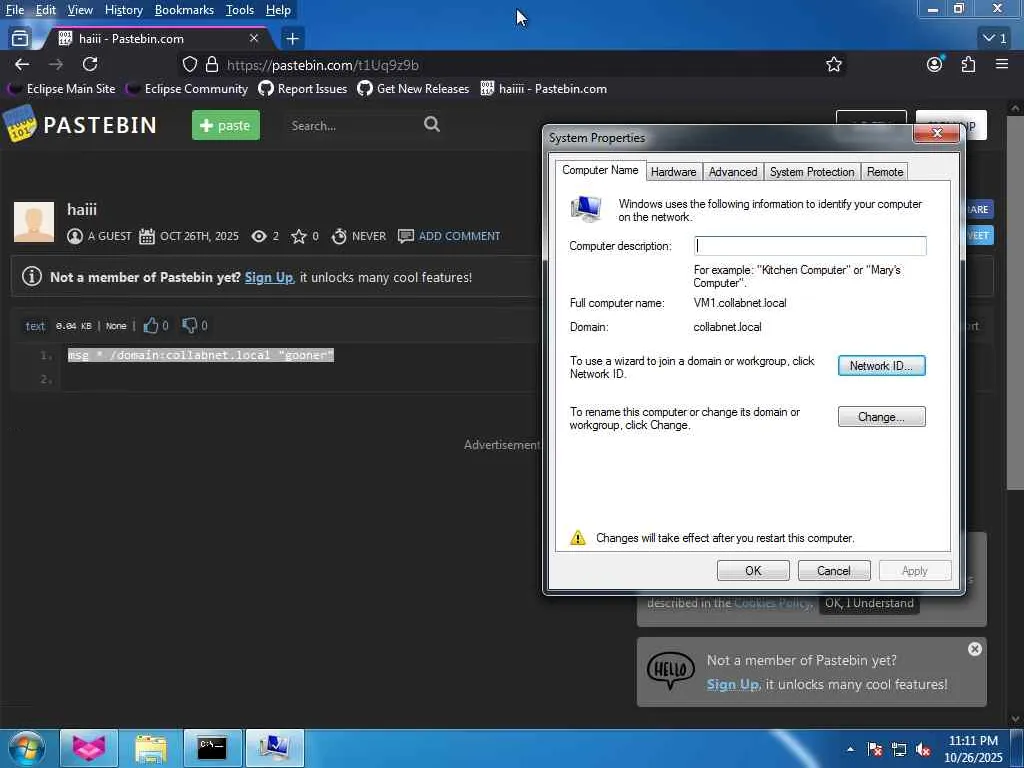Dismiss the Hello sign-up popup
This screenshot has height=768, width=1024.
pyautogui.click(x=974, y=648)
